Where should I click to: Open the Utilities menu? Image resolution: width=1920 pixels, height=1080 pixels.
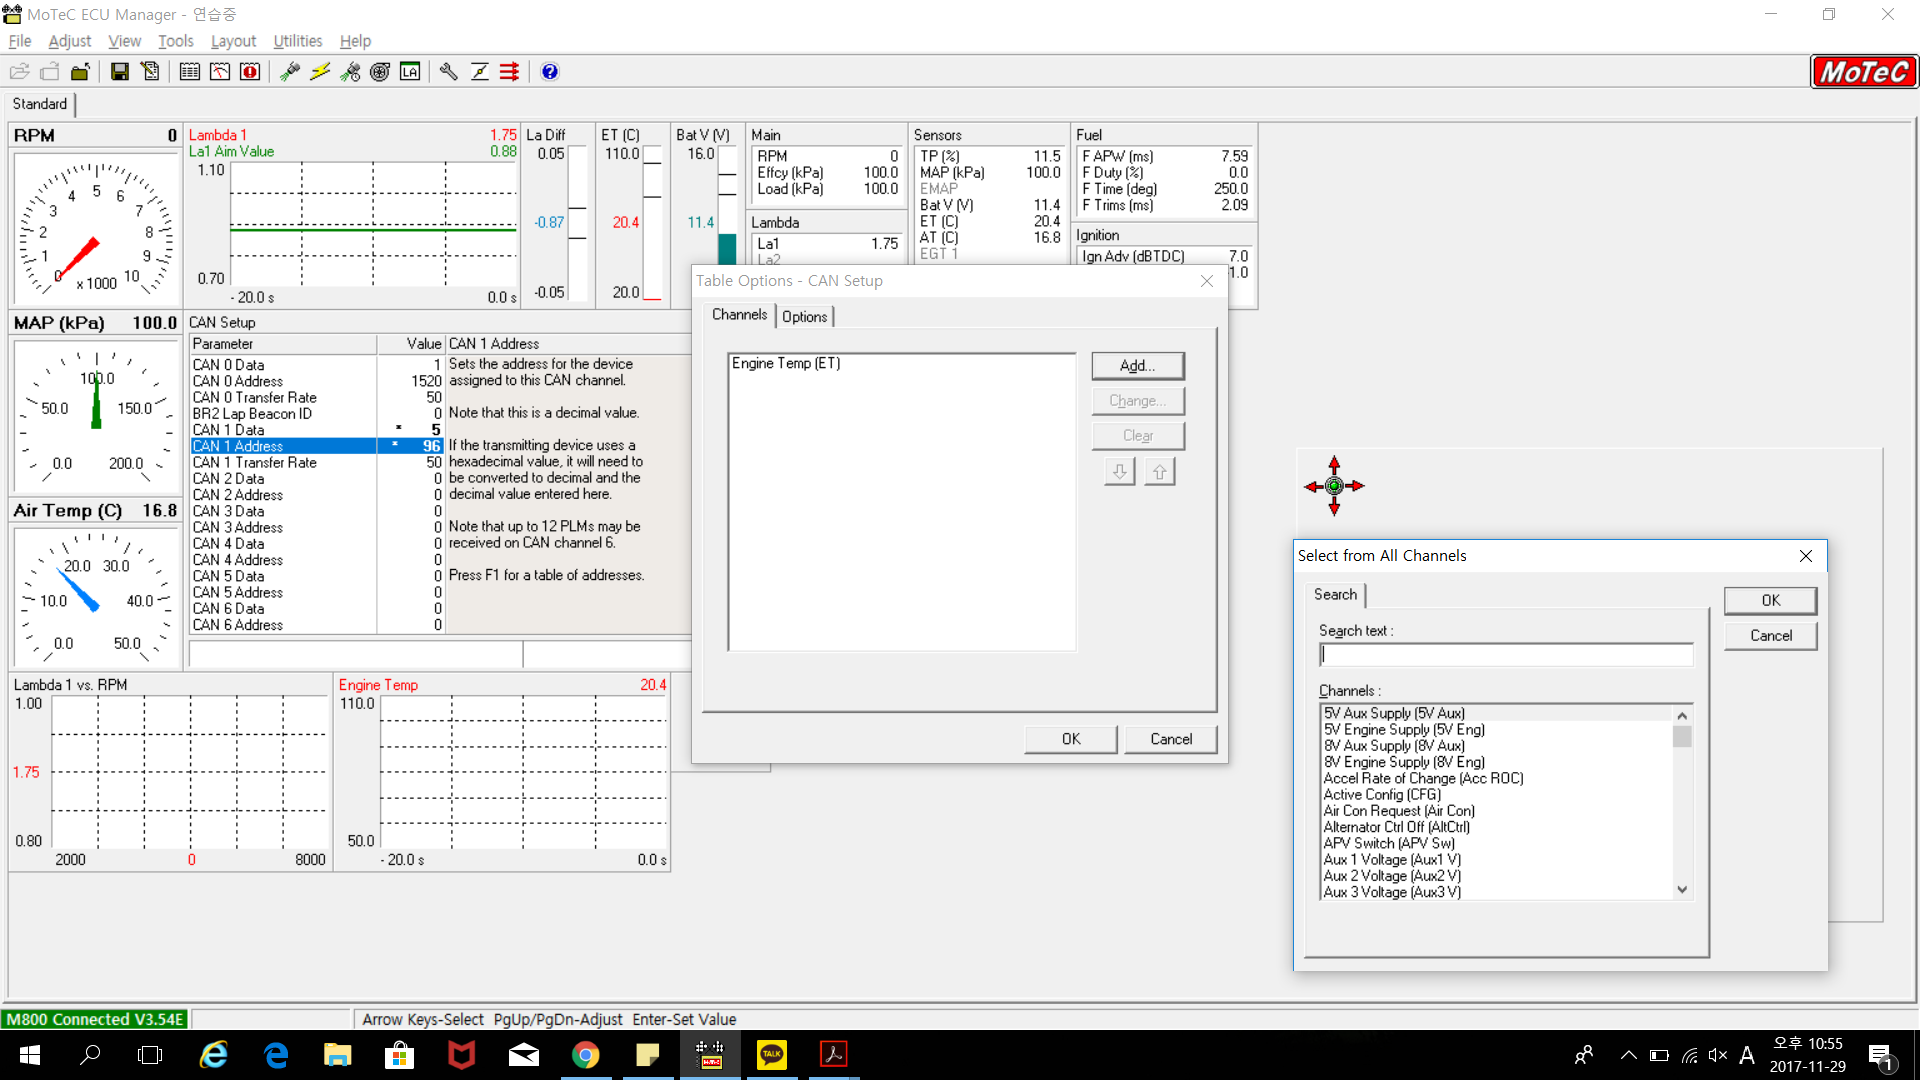298,41
